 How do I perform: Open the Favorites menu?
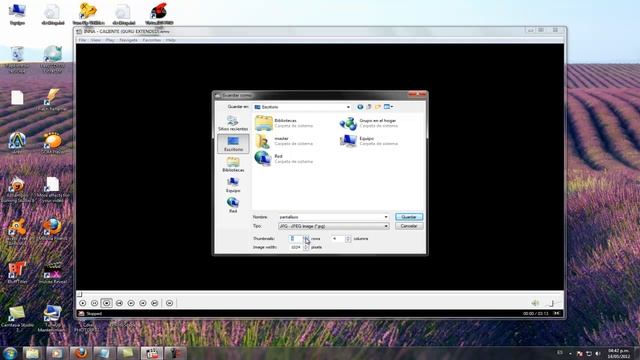(x=151, y=40)
